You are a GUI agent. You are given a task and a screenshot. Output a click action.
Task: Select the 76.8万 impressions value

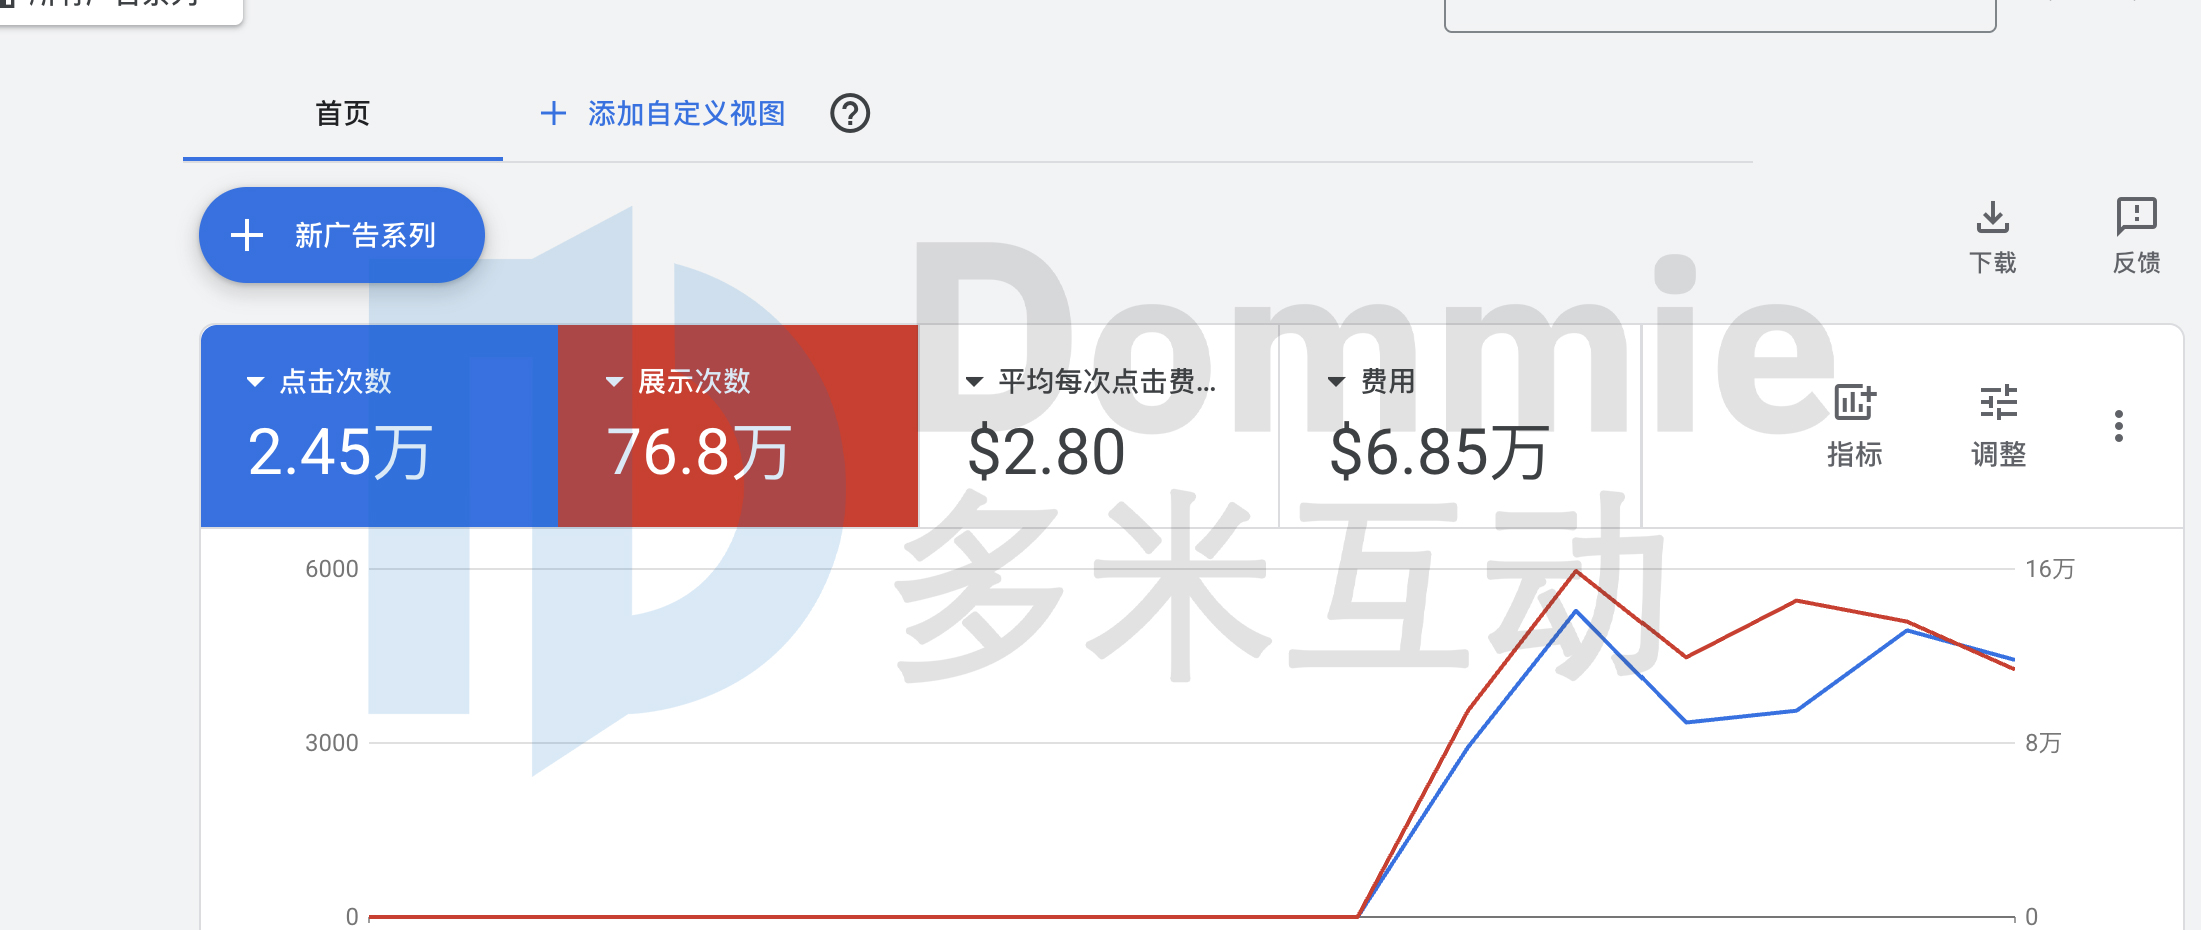tap(699, 452)
